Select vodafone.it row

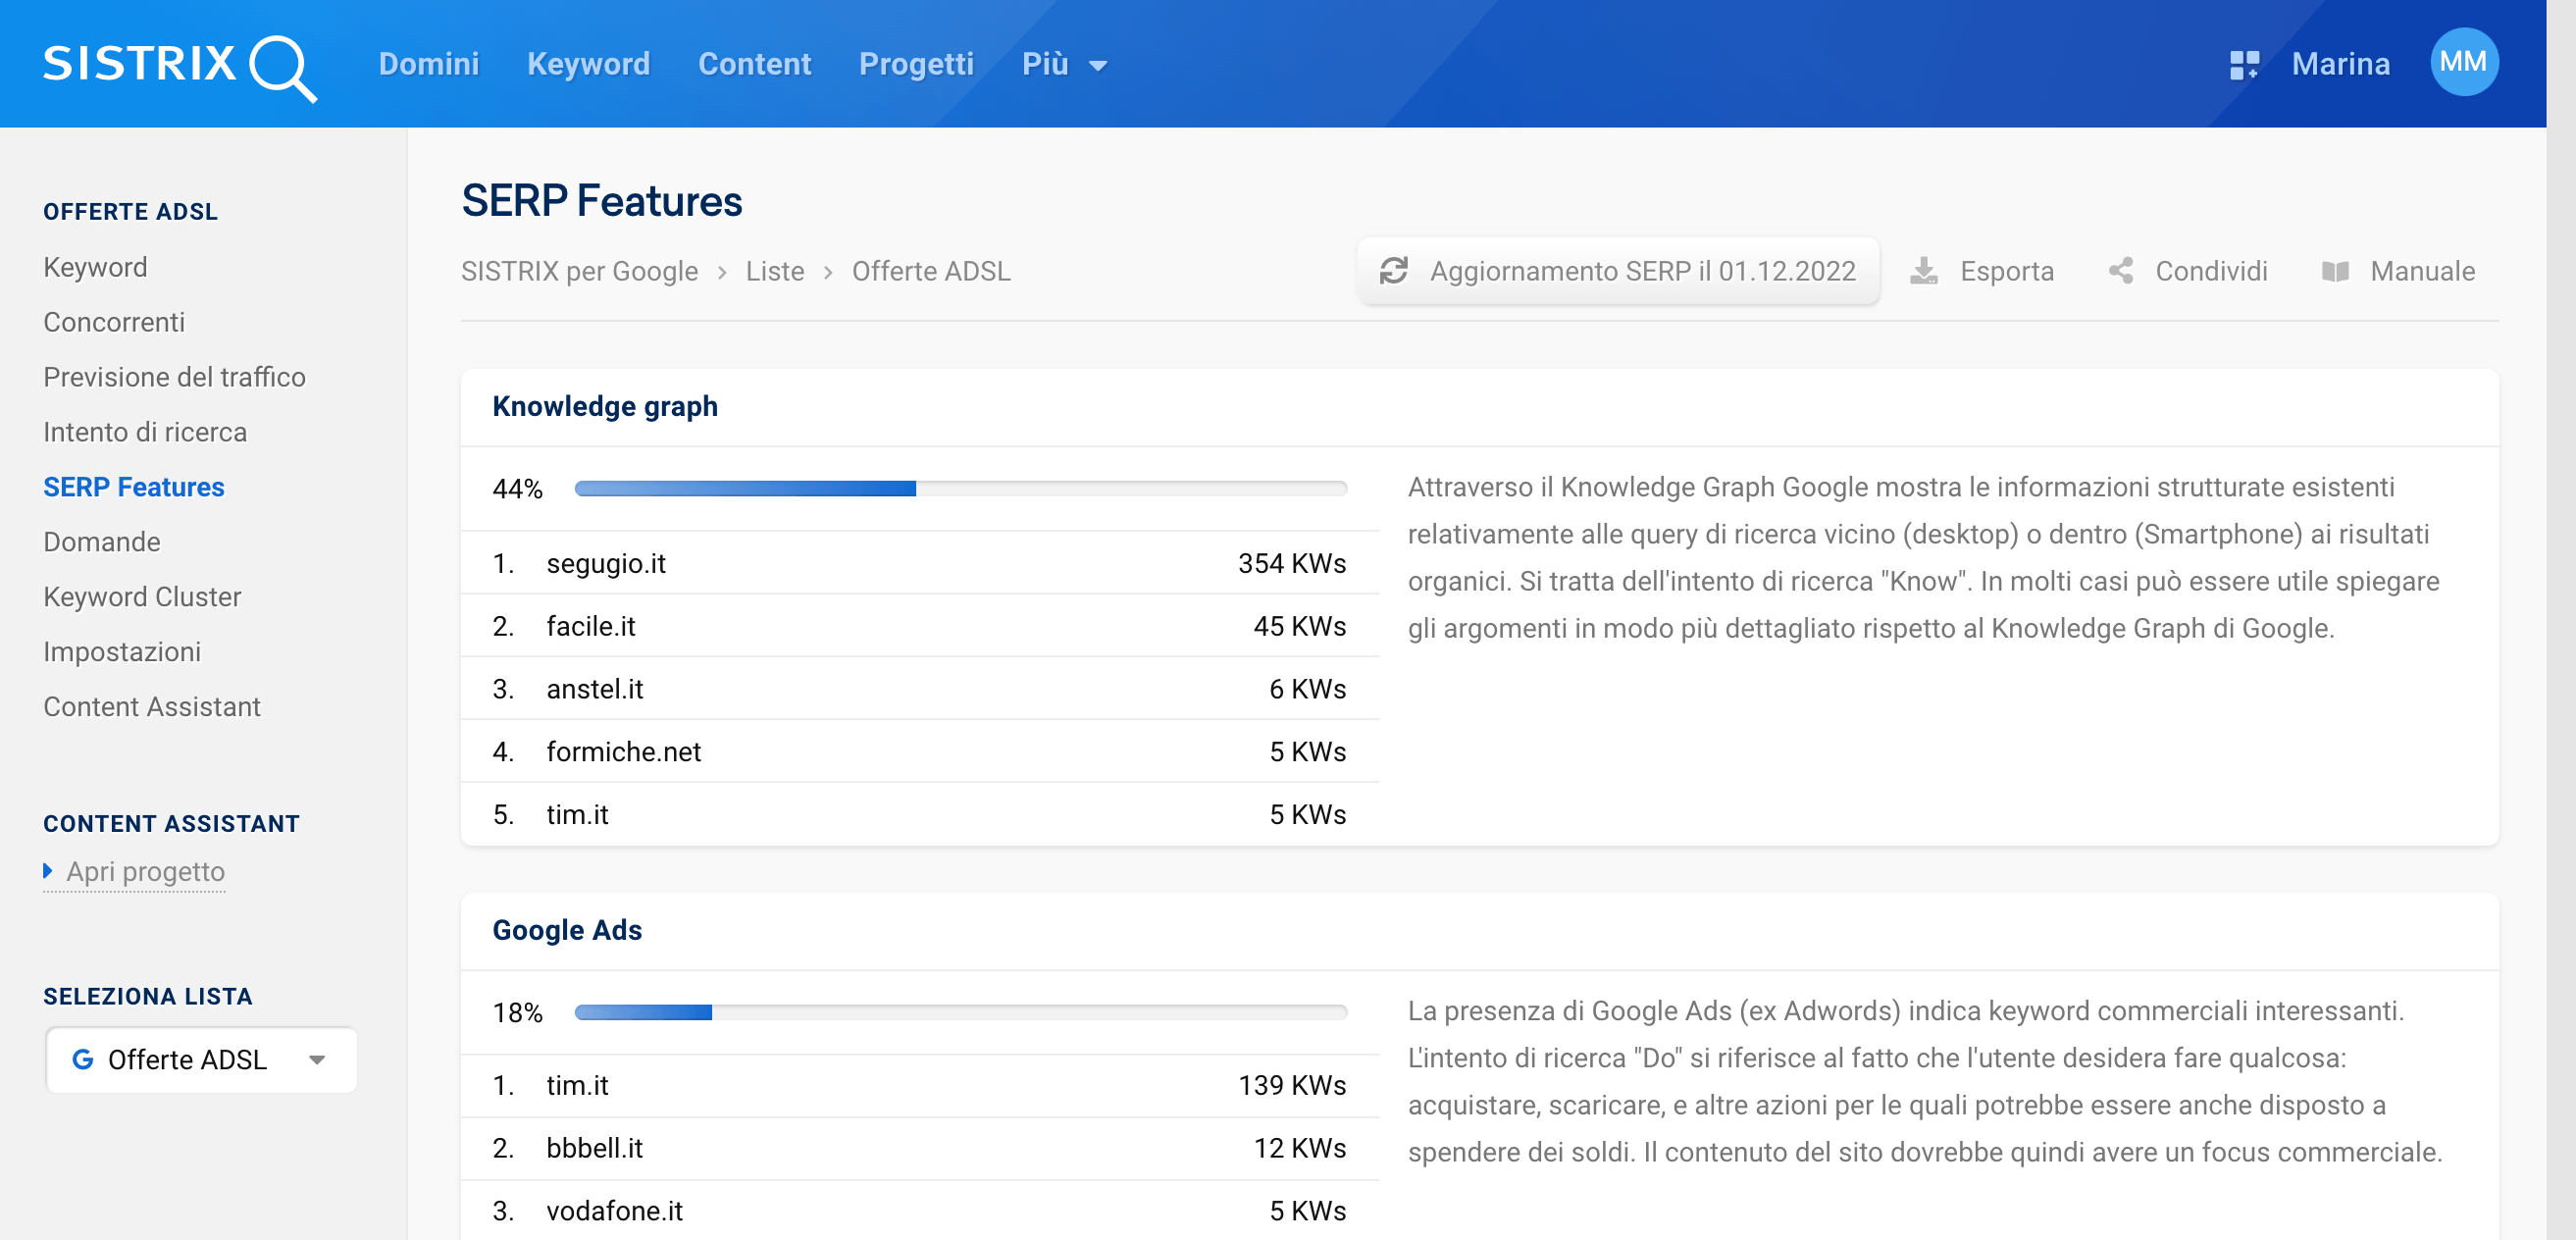point(919,1211)
